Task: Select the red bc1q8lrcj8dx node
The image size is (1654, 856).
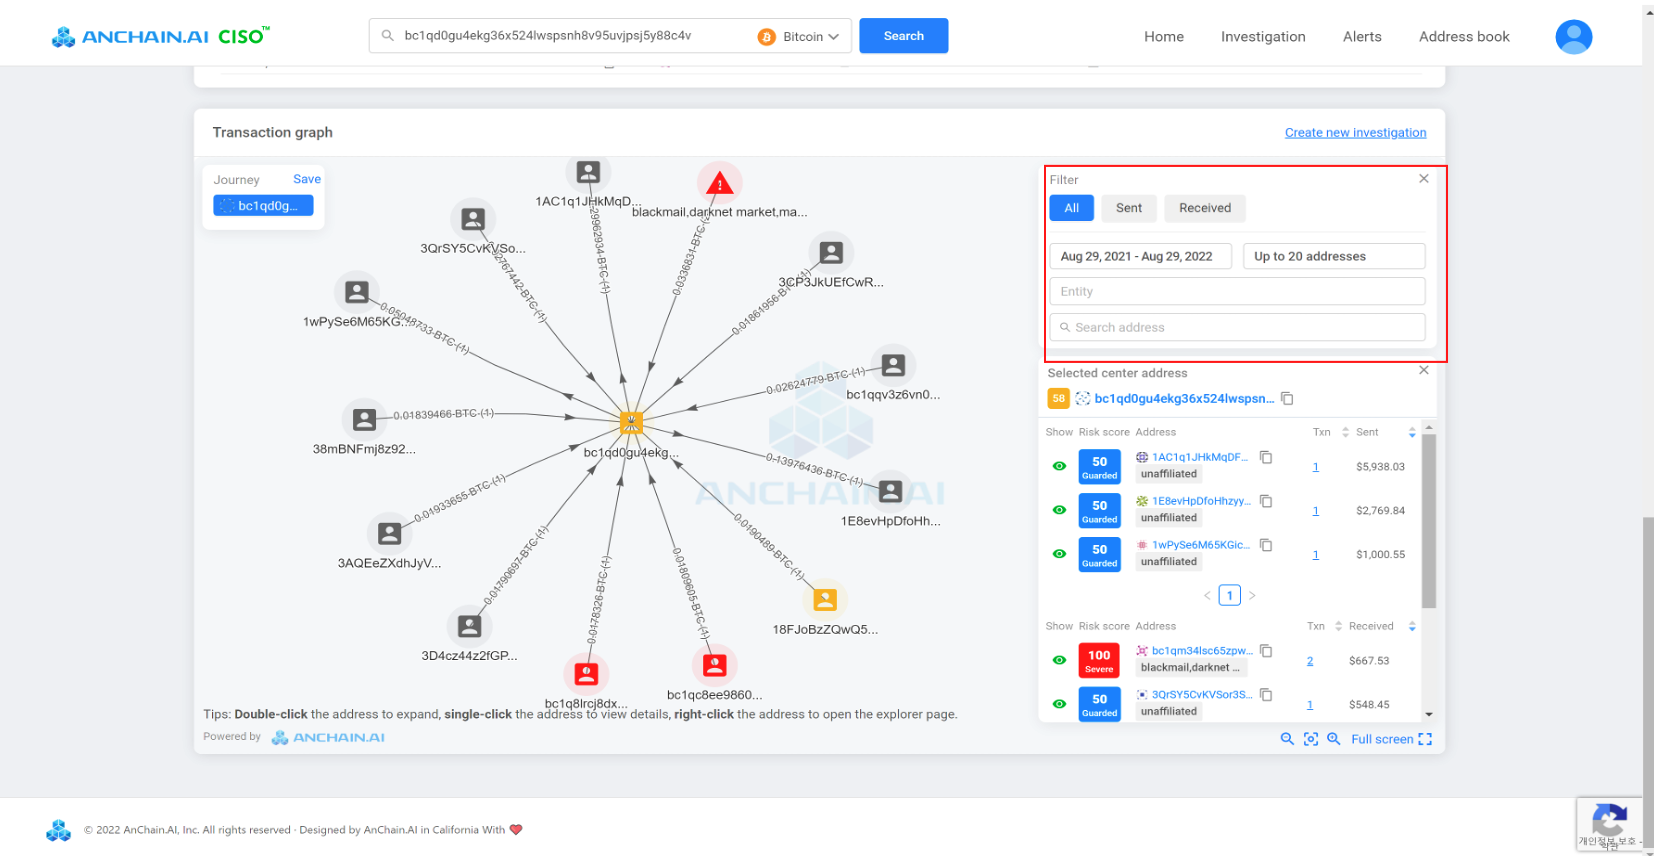Action: 586,673
